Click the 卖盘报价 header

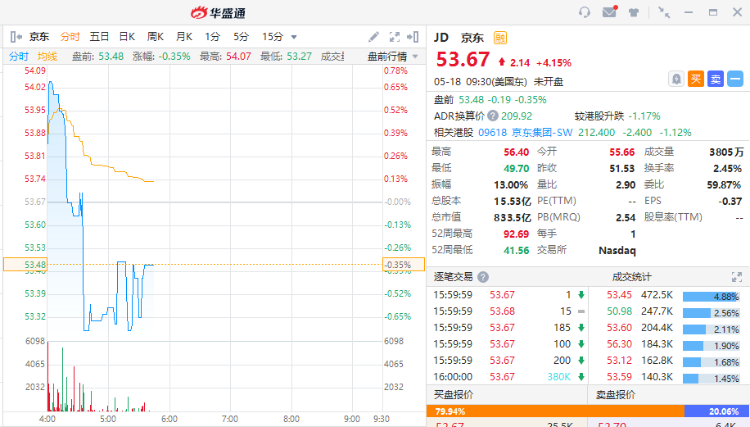[x=616, y=394]
